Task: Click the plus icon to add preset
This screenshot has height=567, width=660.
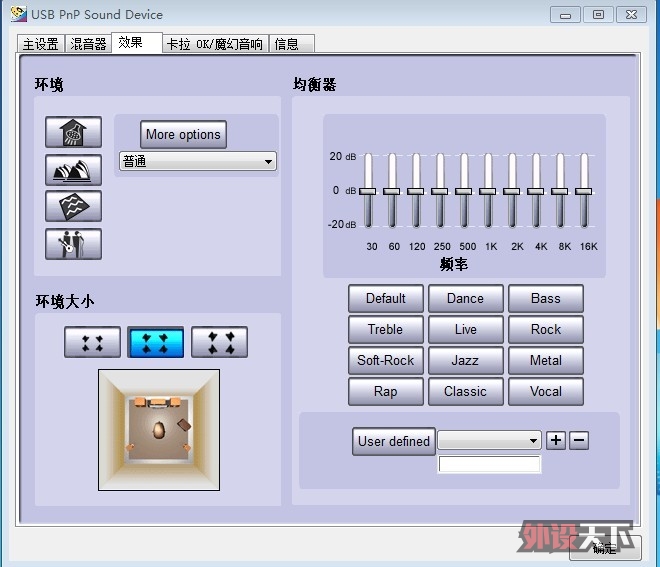Action: [x=556, y=441]
